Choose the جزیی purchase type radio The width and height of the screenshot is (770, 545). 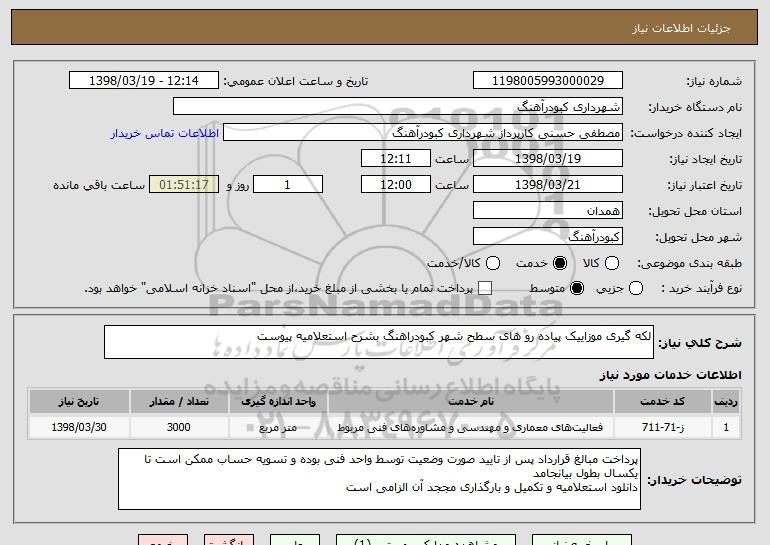click(635, 288)
